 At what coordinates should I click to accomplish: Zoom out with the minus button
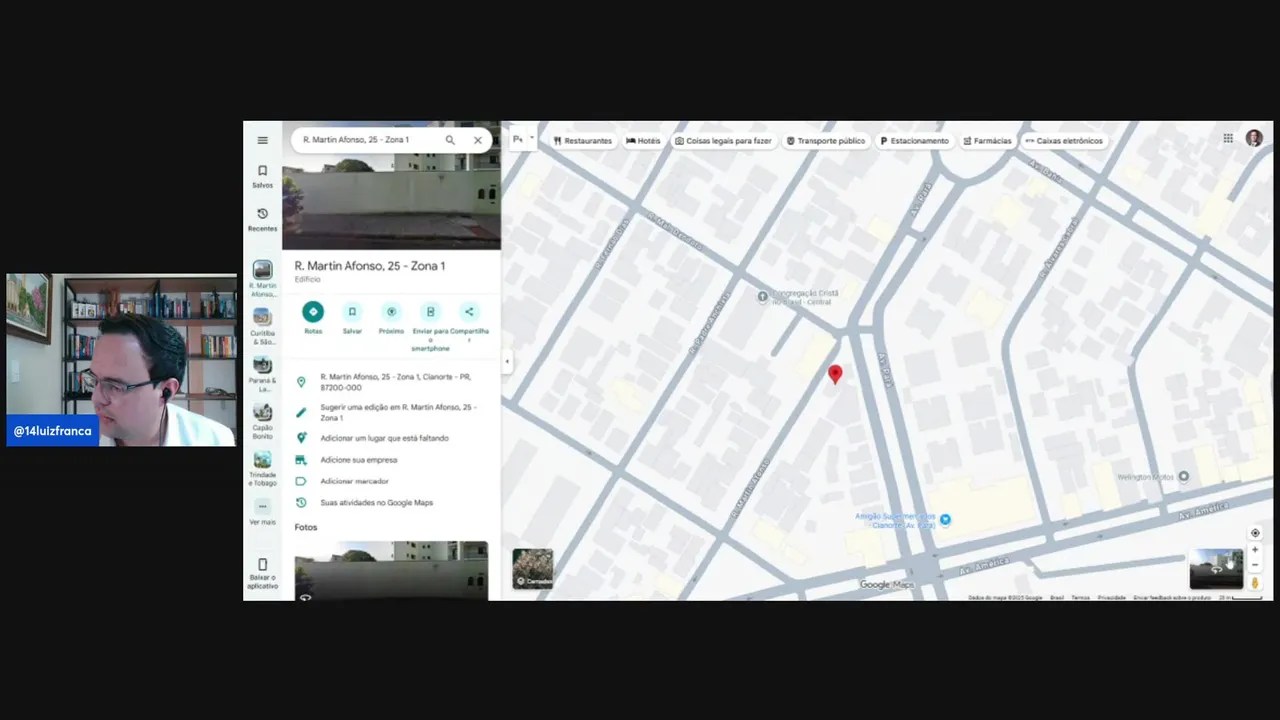[1255, 564]
